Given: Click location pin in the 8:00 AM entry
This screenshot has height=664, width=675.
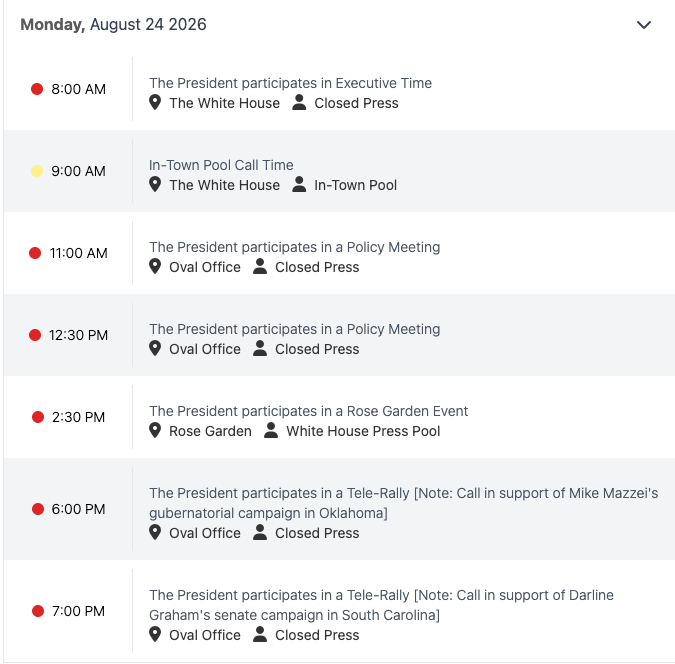Looking at the screenshot, I should click(x=155, y=102).
